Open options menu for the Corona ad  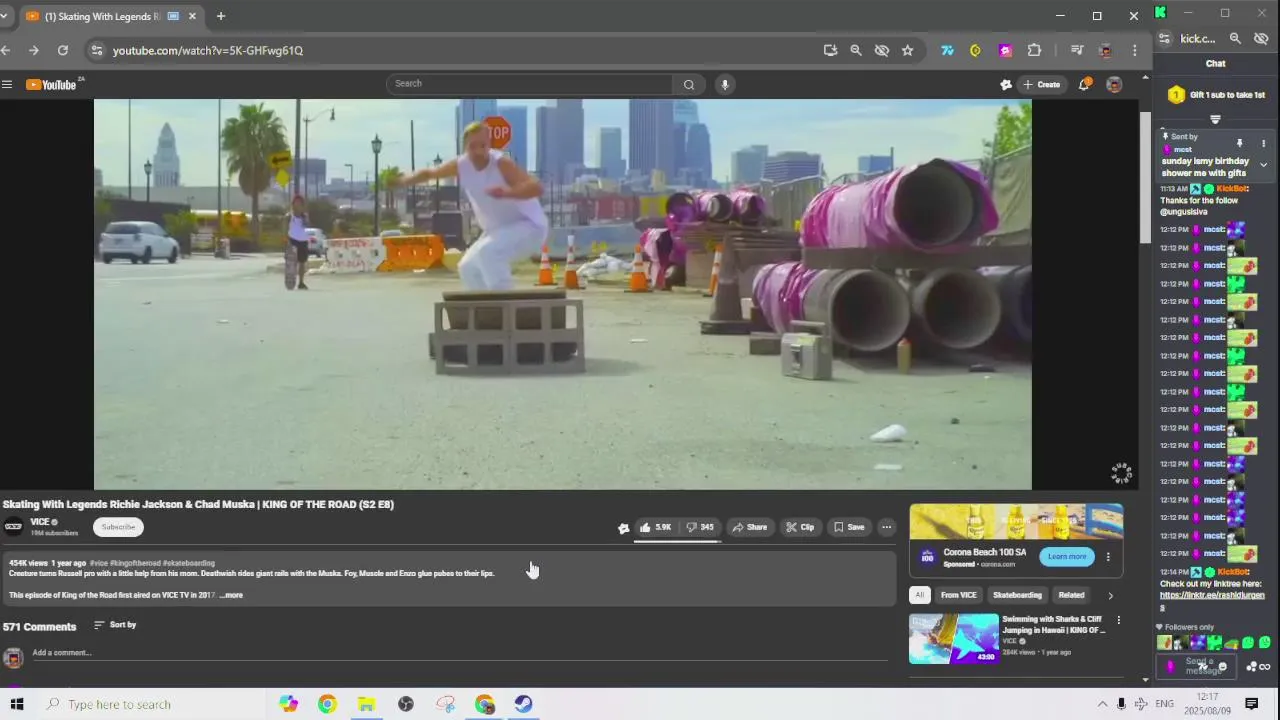(1108, 557)
